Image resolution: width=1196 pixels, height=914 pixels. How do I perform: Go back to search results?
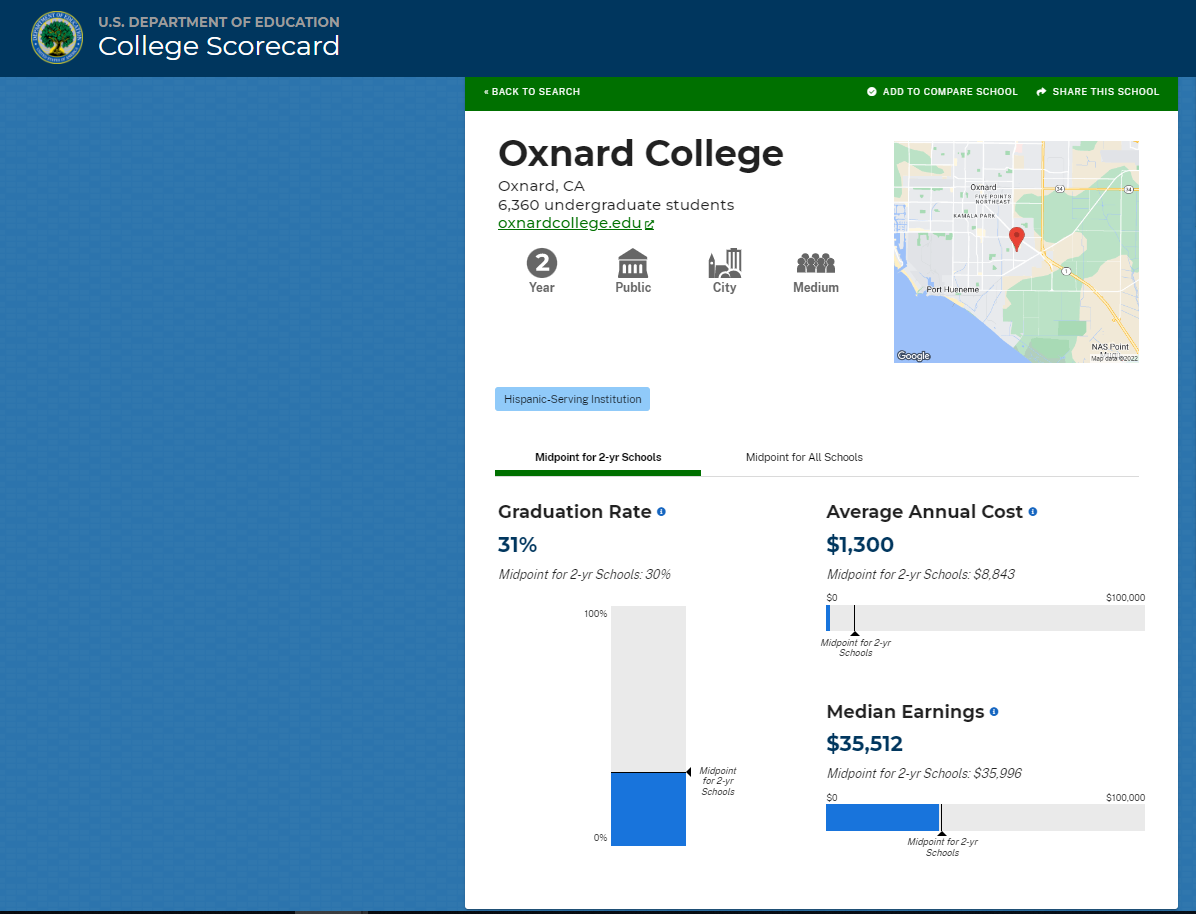[532, 92]
